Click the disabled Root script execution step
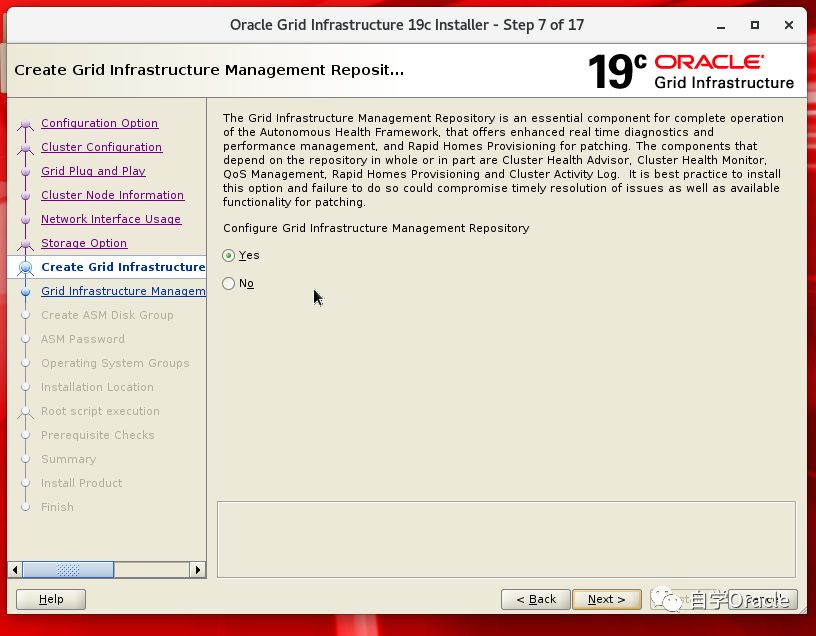816x636 pixels. 100,411
